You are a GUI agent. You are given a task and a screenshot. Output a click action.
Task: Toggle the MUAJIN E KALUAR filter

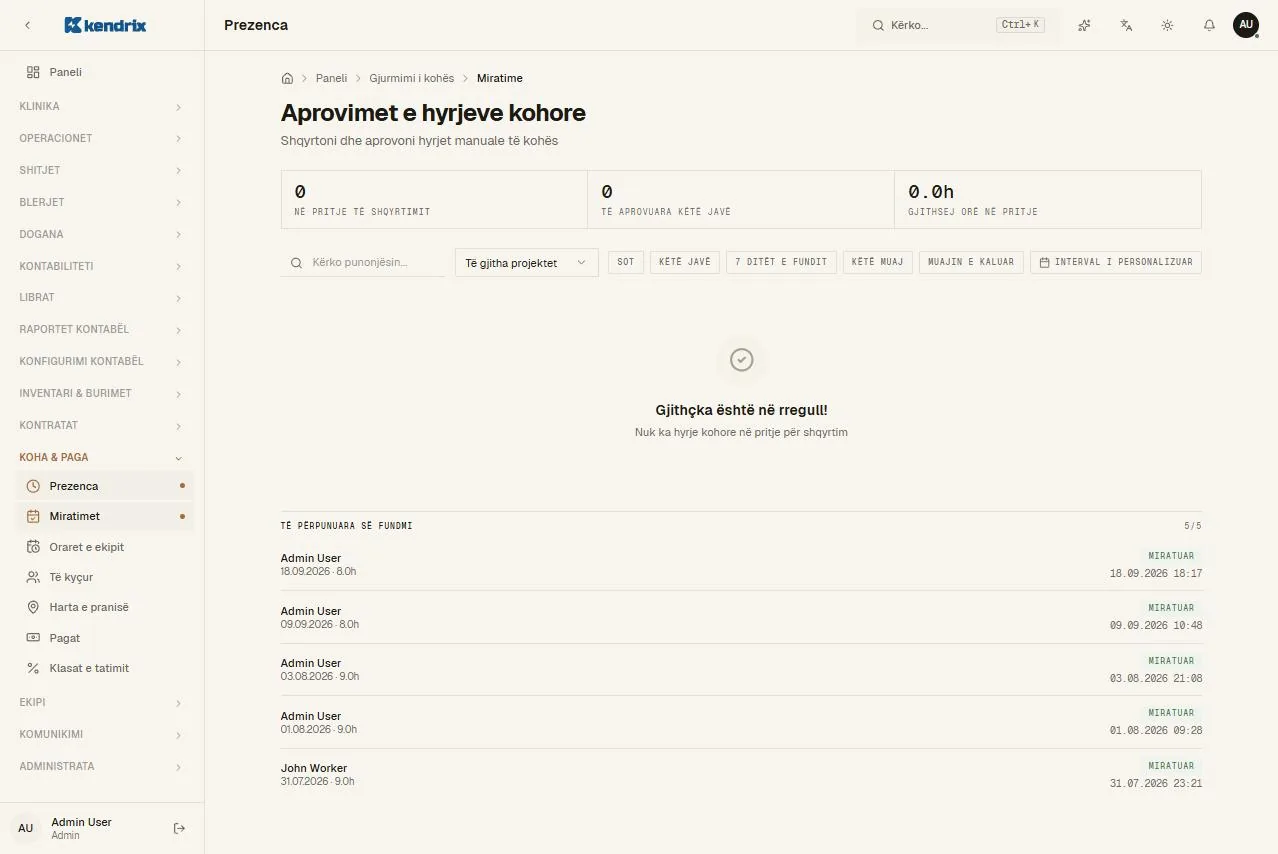point(971,262)
